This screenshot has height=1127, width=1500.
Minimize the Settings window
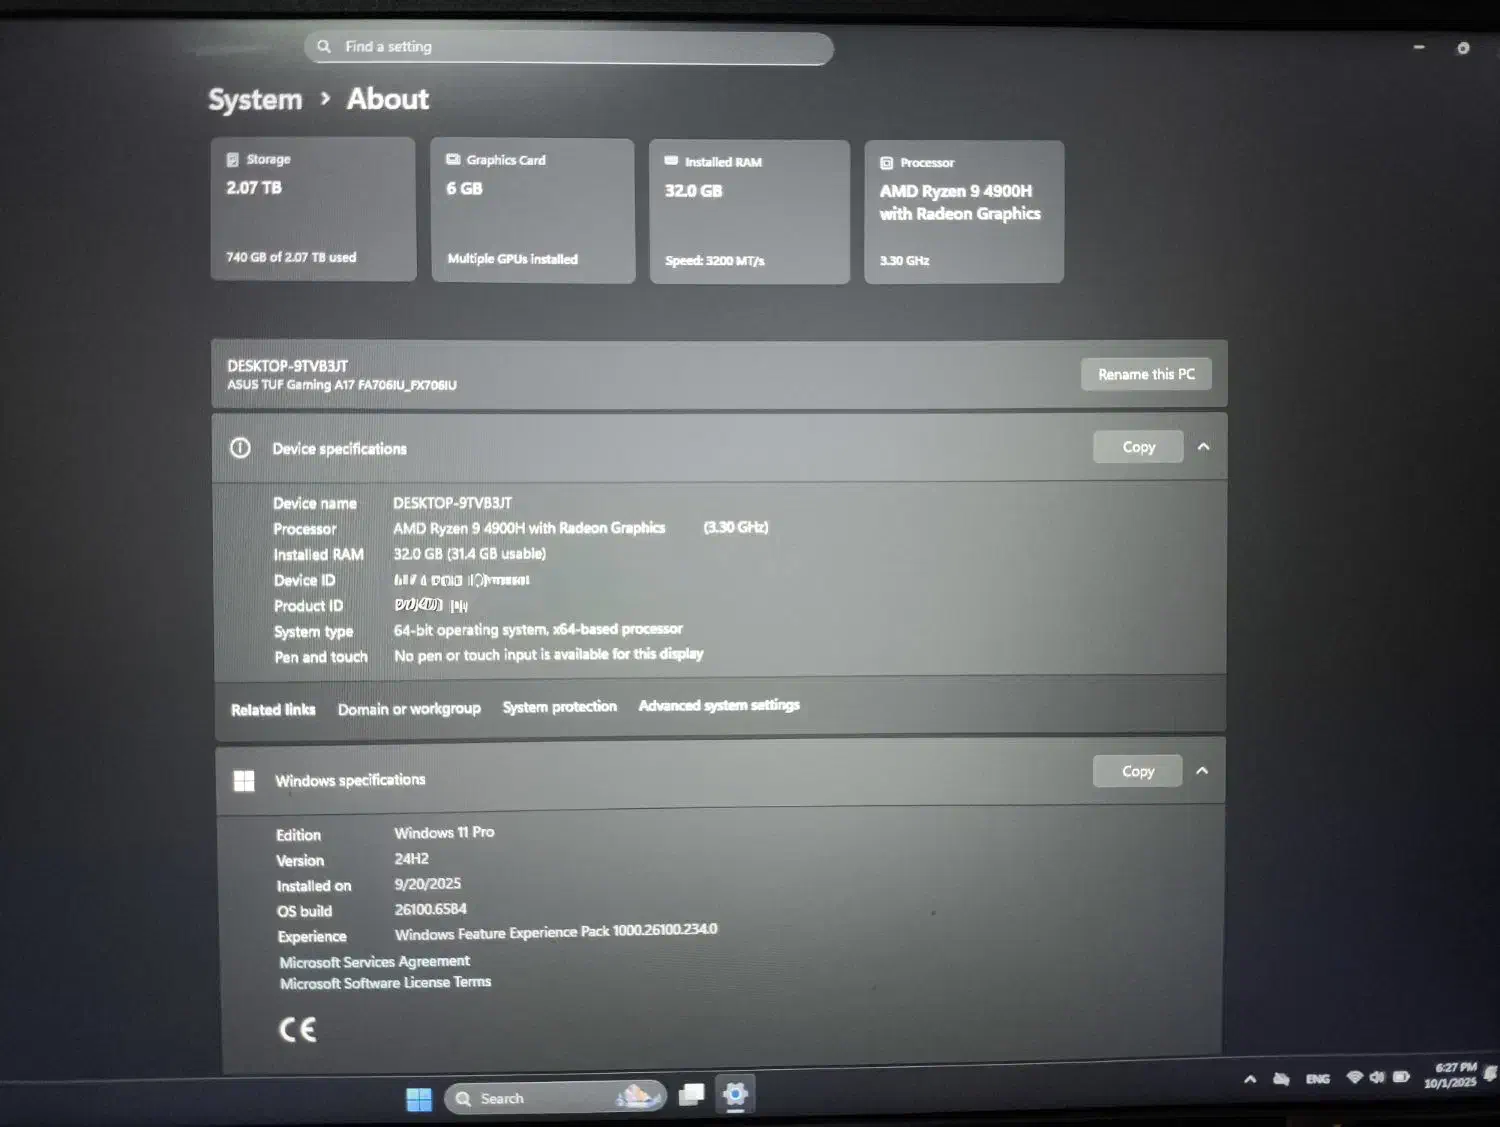coord(1418,47)
